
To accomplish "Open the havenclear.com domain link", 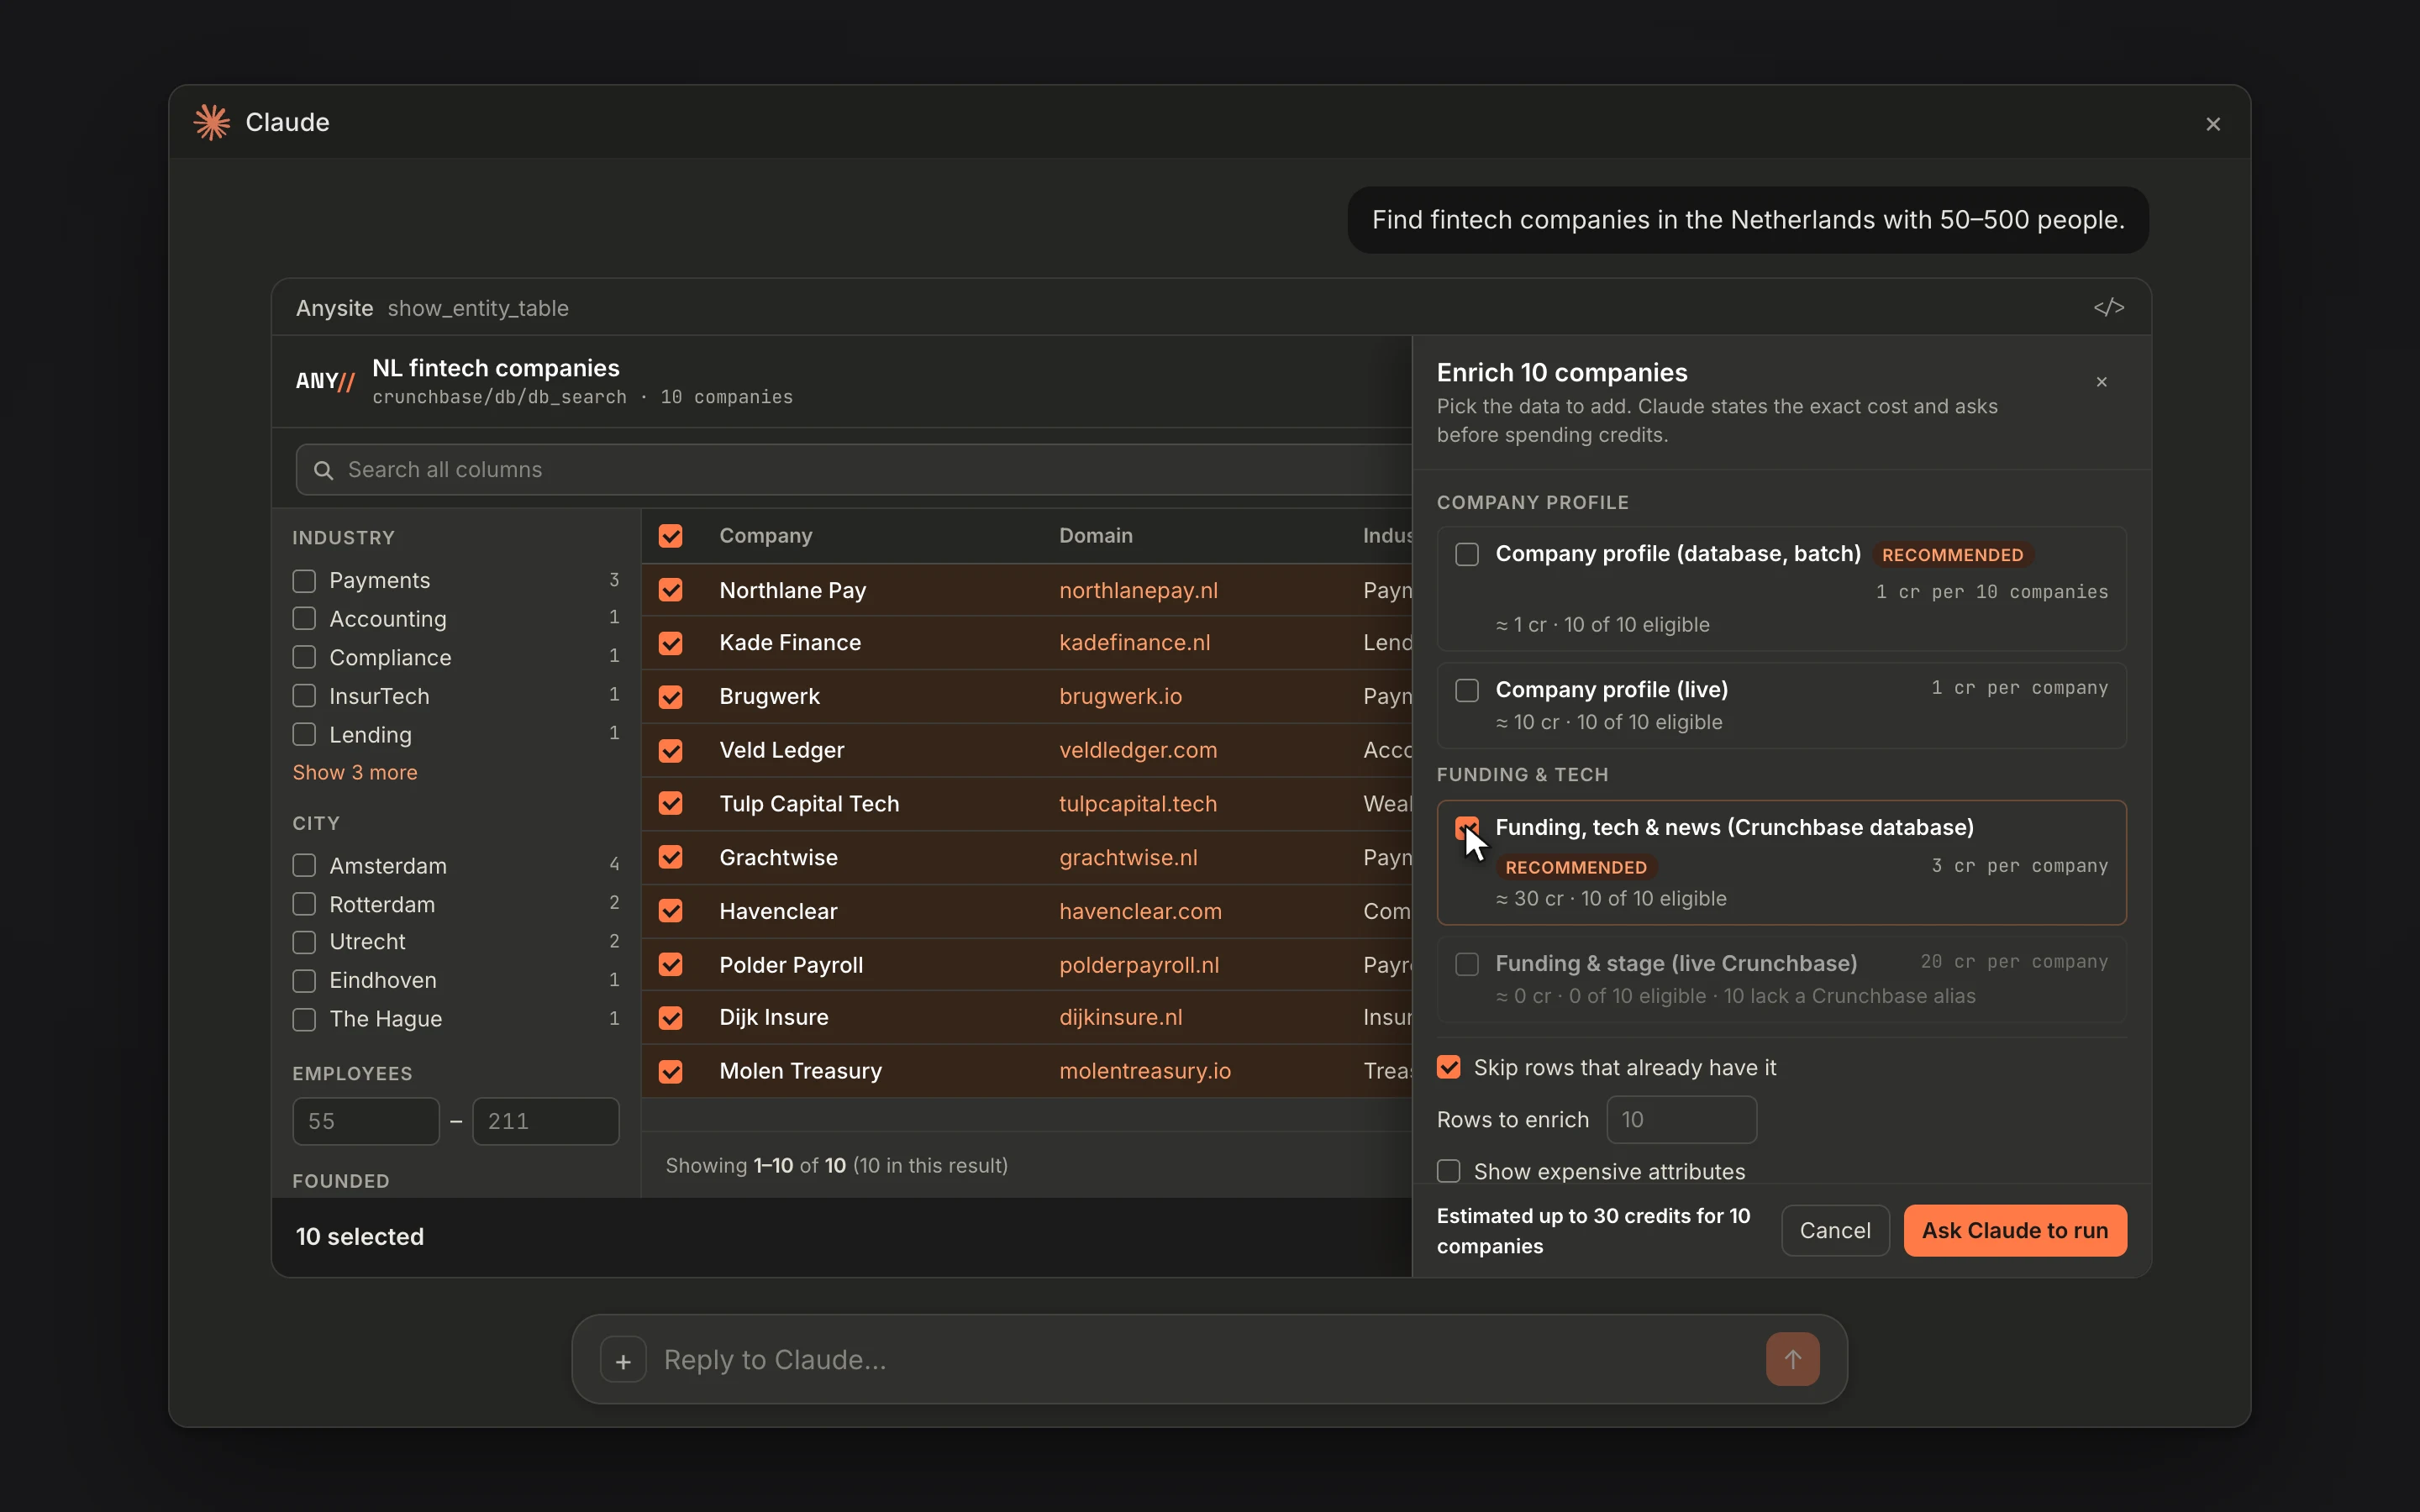I will pos(1140,911).
